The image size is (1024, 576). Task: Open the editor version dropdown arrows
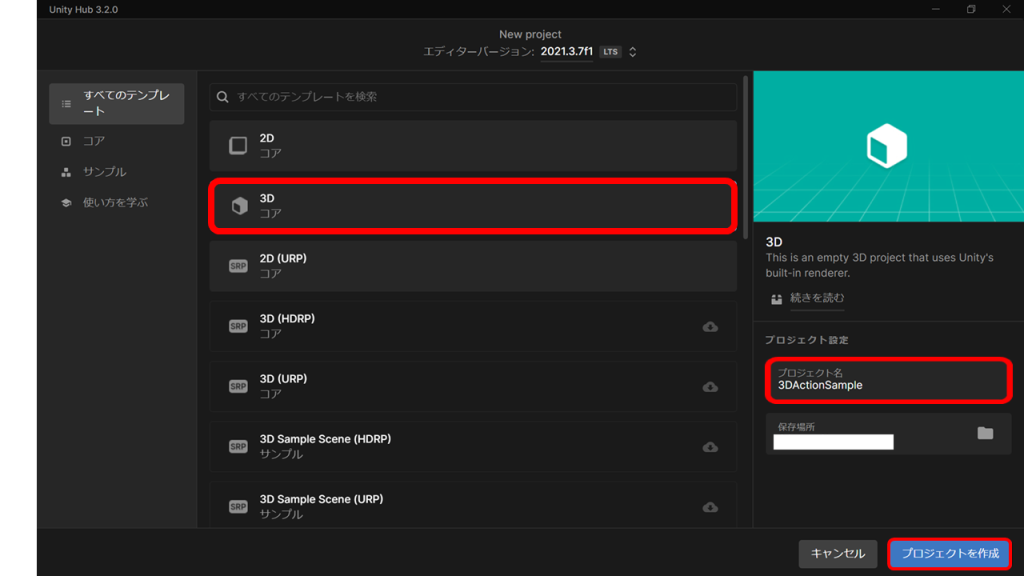point(633,52)
